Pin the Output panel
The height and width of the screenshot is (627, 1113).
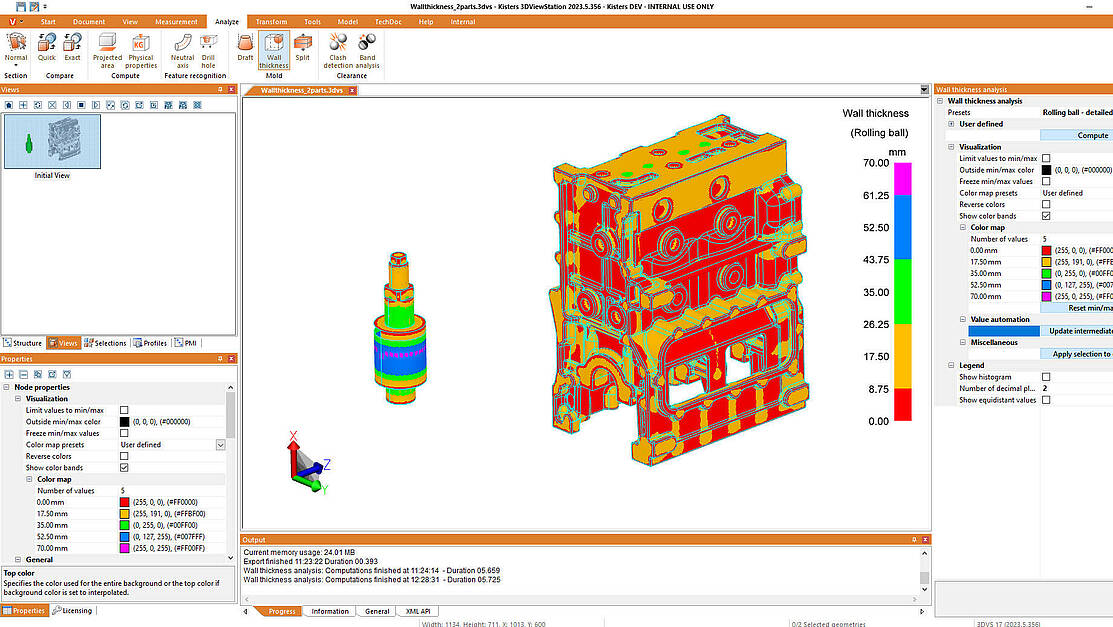click(x=914, y=540)
